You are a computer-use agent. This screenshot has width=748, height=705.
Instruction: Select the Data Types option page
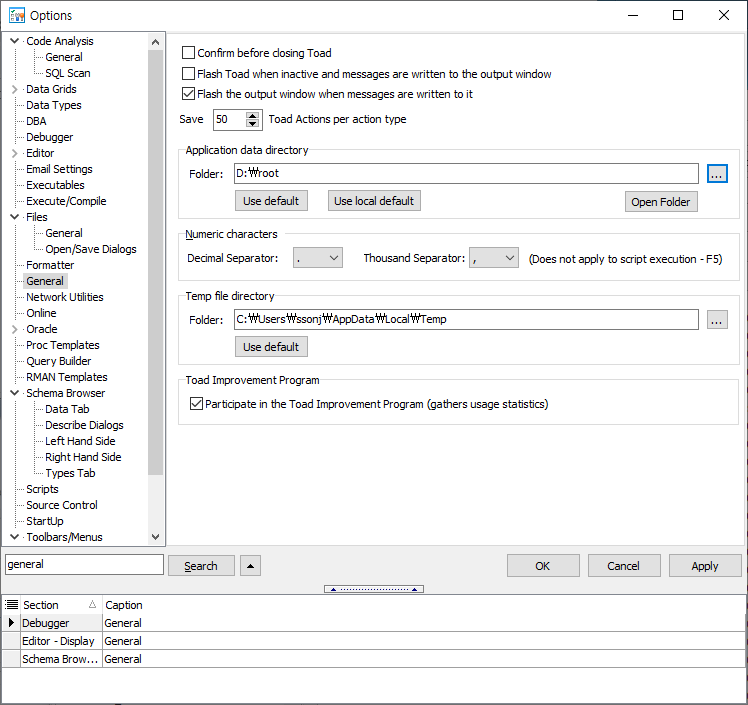(54, 105)
